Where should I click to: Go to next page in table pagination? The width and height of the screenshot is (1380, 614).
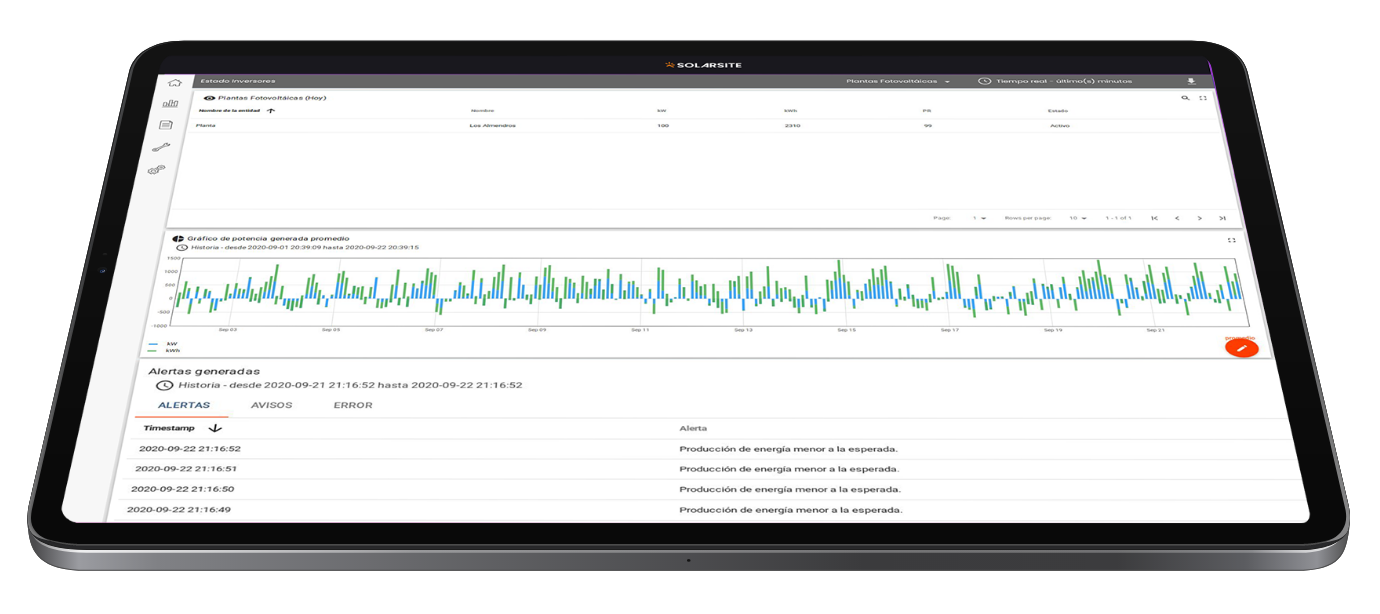point(1199,218)
